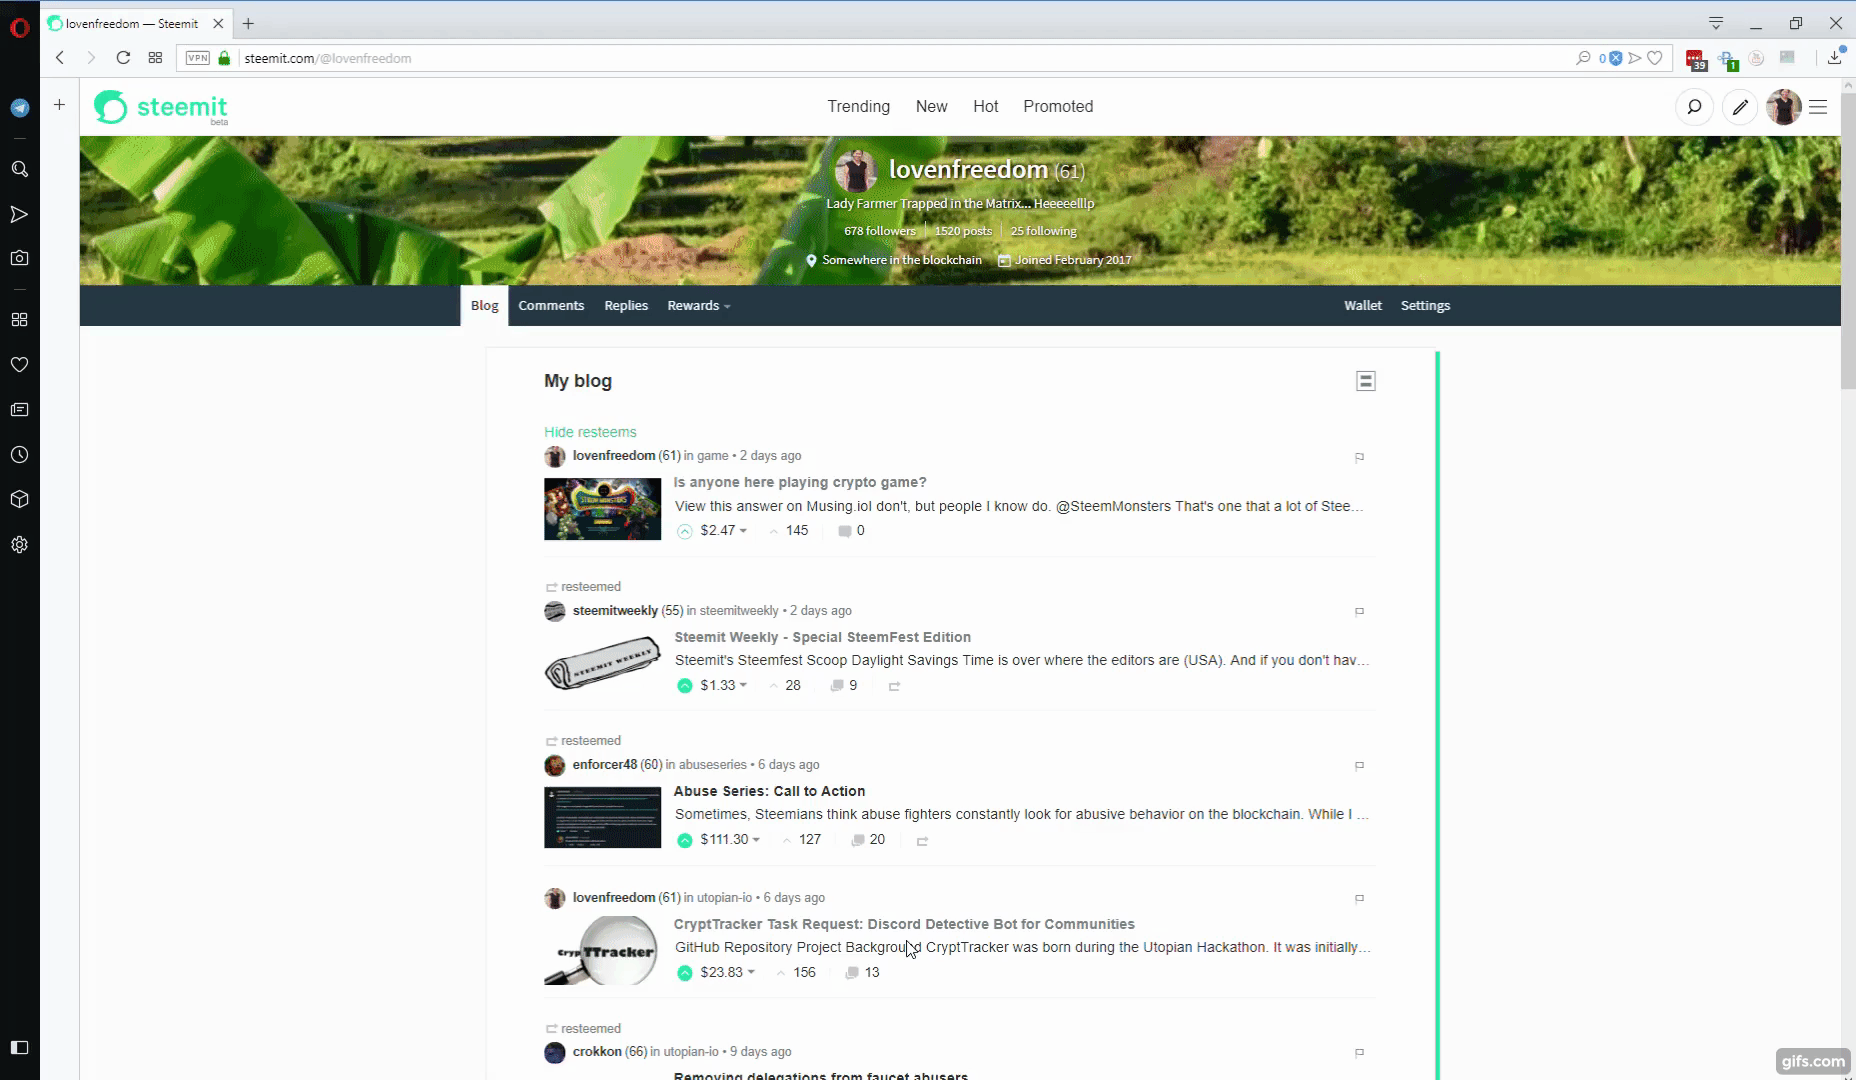Image resolution: width=1856 pixels, height=1080 pixels.
Task: Toggle blog layout view icon
Action: 1365,381
